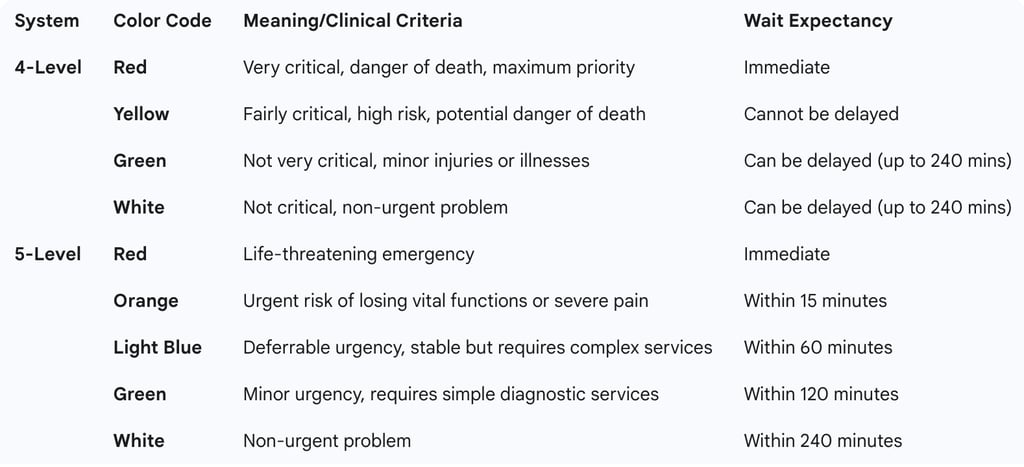The image size is (1024, 467).
Task: Select the Light Blue color code cell
Action: point(157,347)
